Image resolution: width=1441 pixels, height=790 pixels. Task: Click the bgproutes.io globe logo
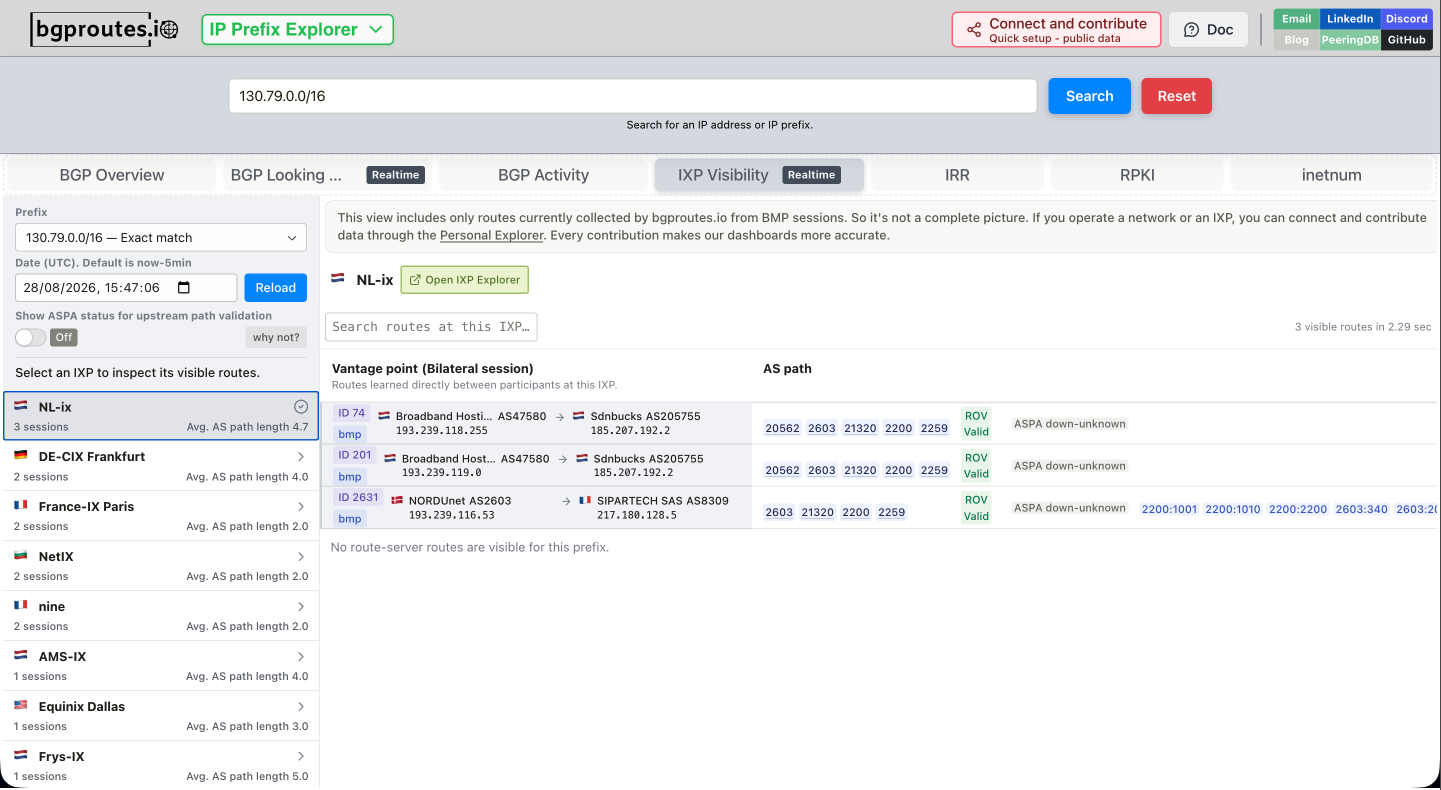[x=105, y=29]
